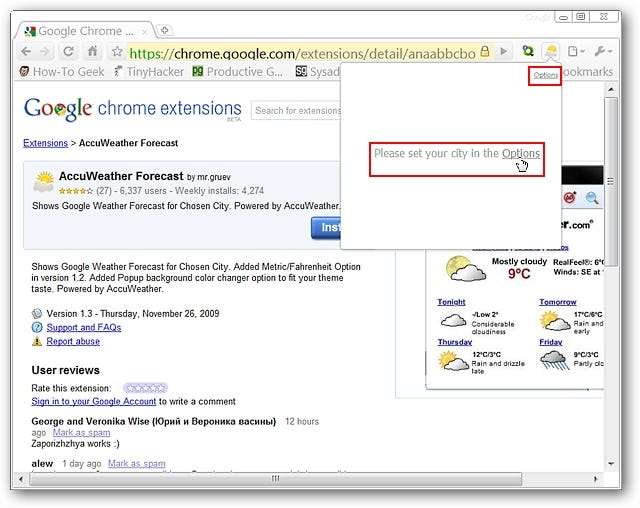Mark alew's review as spam

[137, 464]
